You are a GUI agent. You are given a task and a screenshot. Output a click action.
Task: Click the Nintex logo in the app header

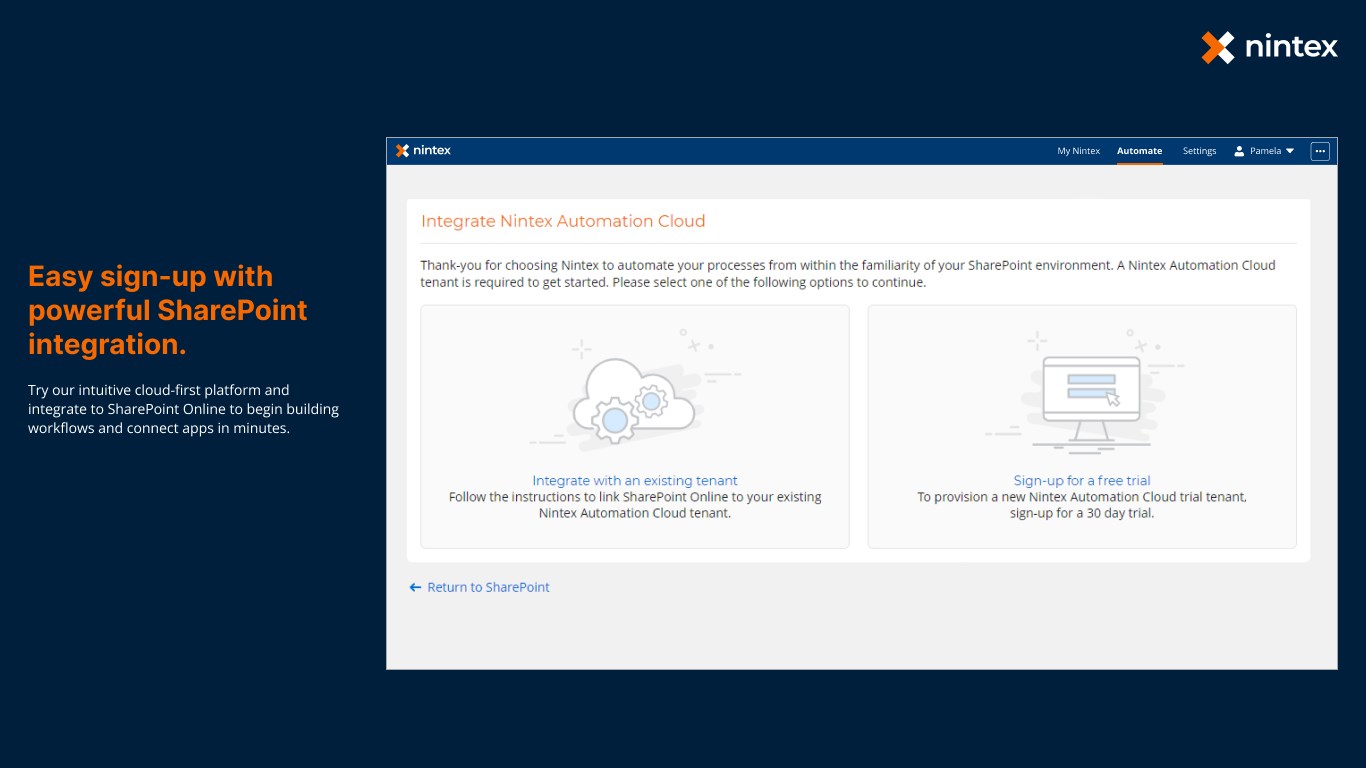click(x=423, y=151)
